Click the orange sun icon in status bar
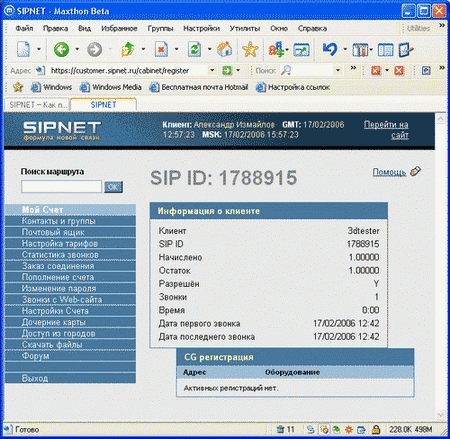The image size is (450, 439). [x=349, y=430]
